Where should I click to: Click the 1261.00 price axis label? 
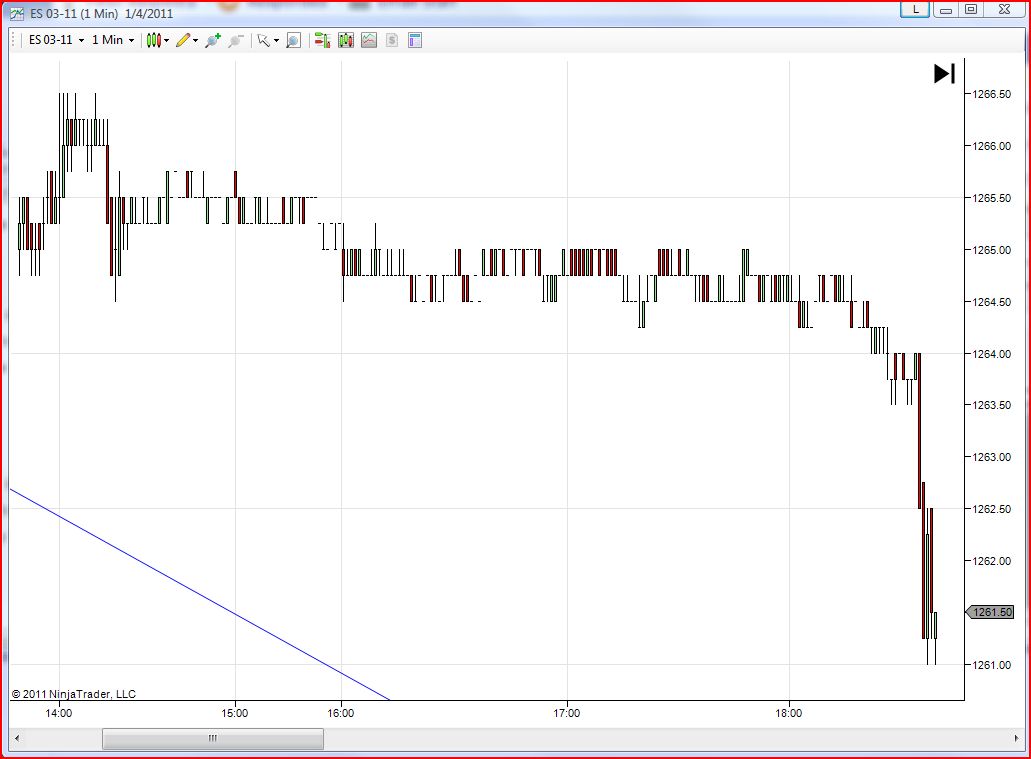tap(992, 665)
